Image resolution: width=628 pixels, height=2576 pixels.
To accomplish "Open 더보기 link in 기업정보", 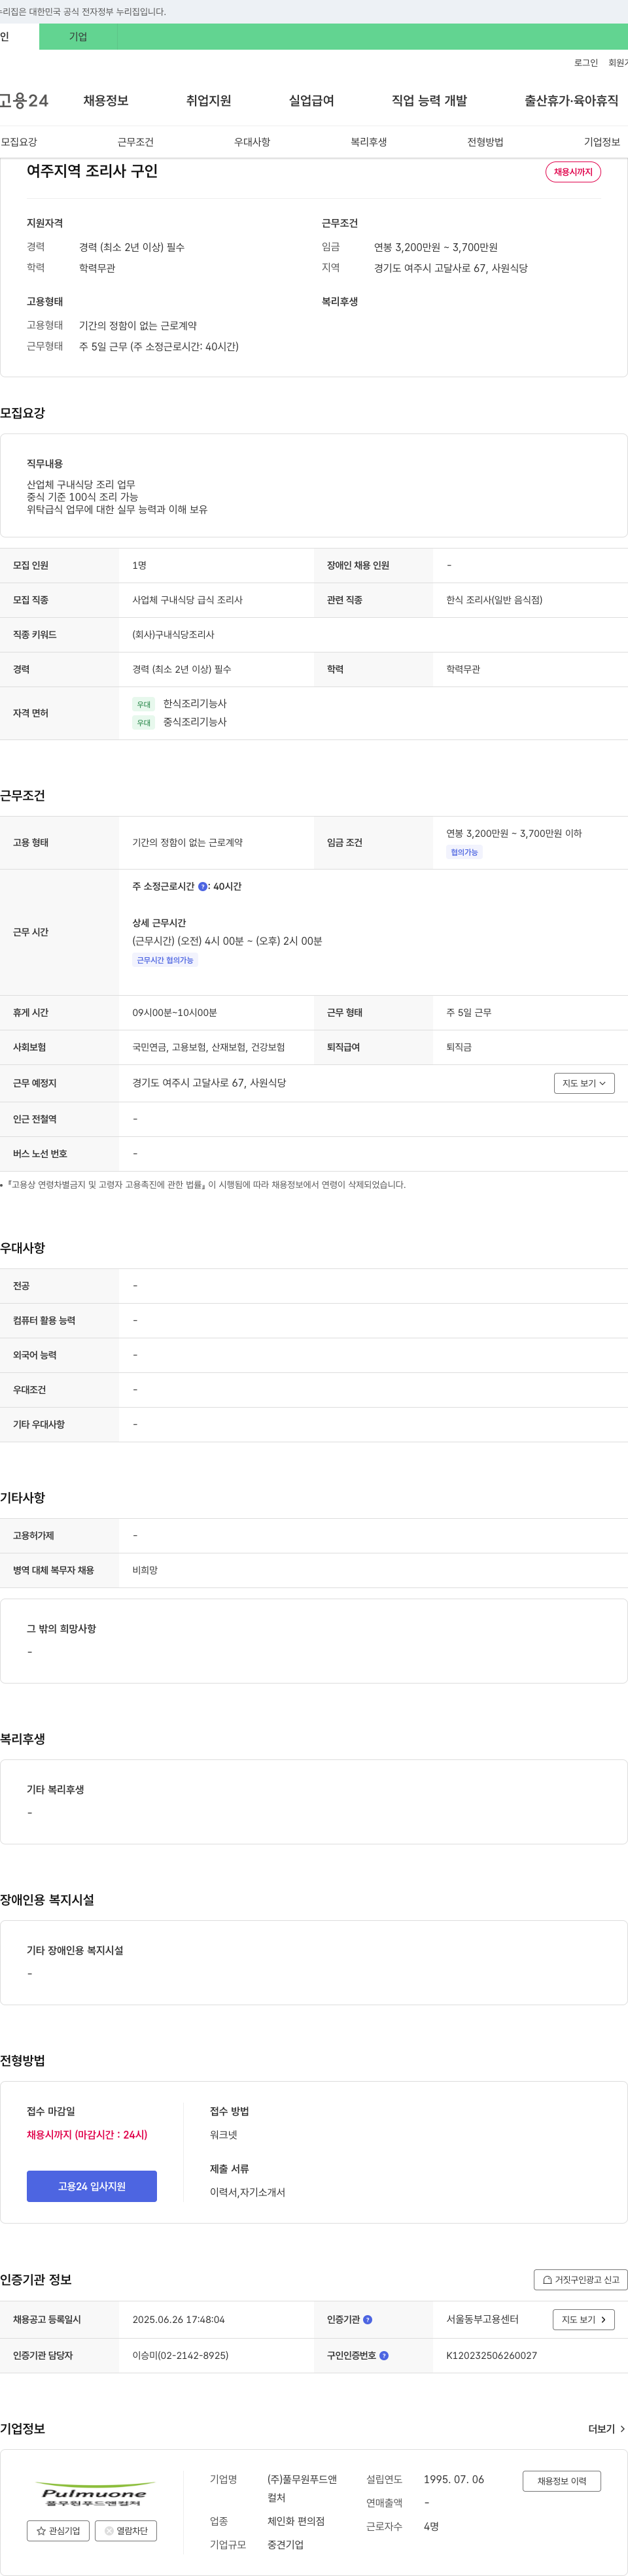I will tap(606, 2428).
